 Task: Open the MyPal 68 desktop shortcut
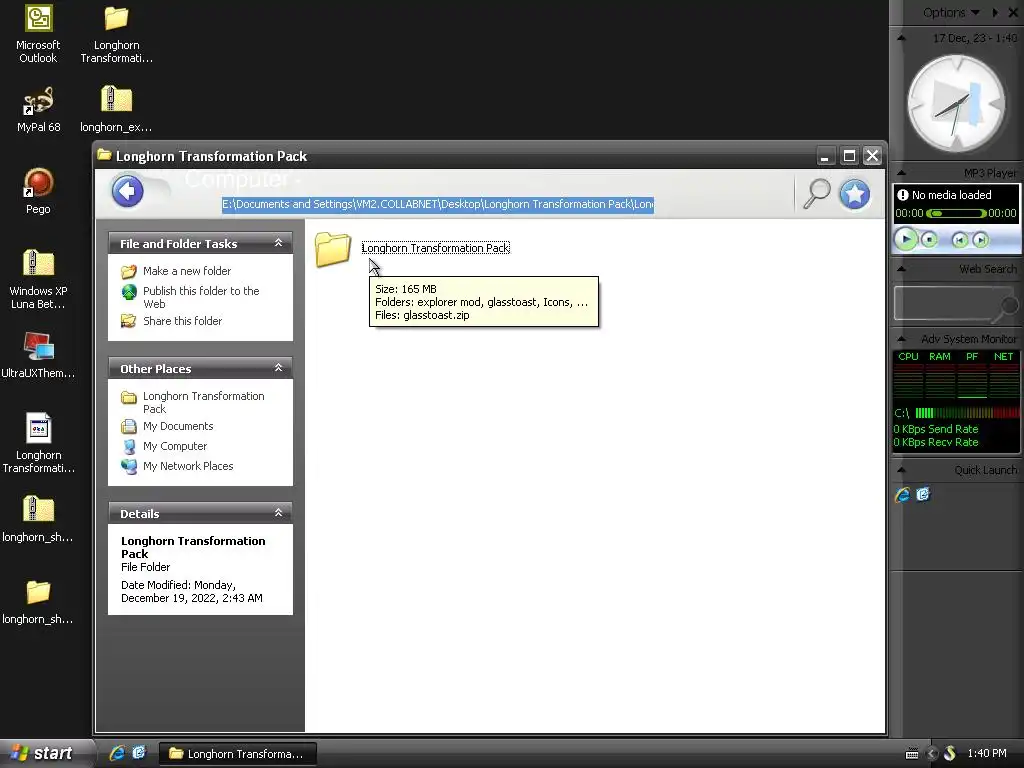click(38, 101)
